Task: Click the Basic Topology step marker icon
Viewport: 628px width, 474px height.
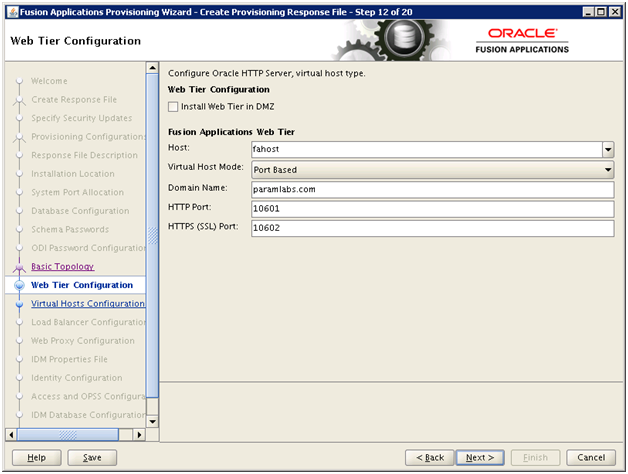Action: pyautogui.click(x=19, y=267)
